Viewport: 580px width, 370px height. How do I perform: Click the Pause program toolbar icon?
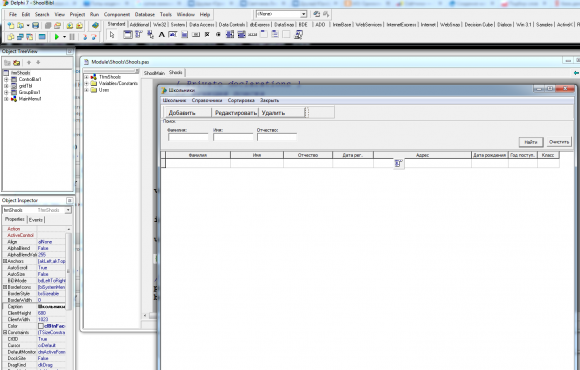pyautogui.click(x=72, y=37)
